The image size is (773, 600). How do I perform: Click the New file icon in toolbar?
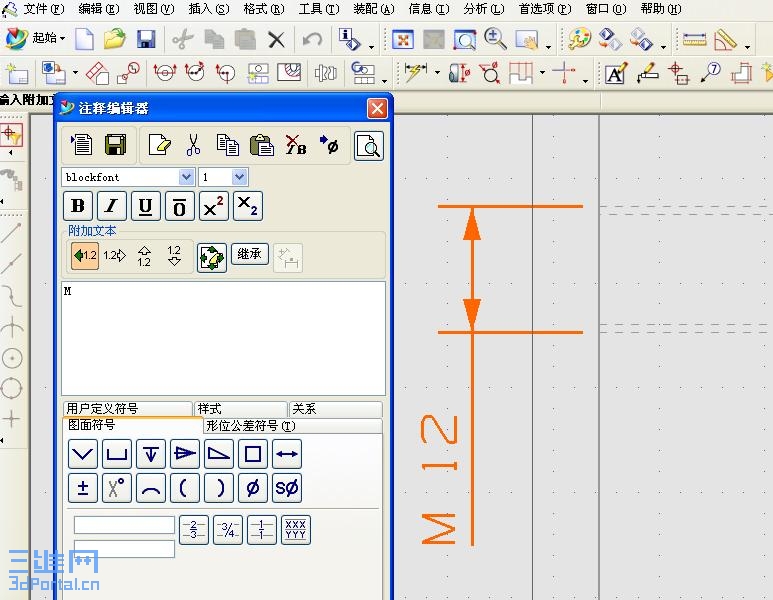point(84,38)
